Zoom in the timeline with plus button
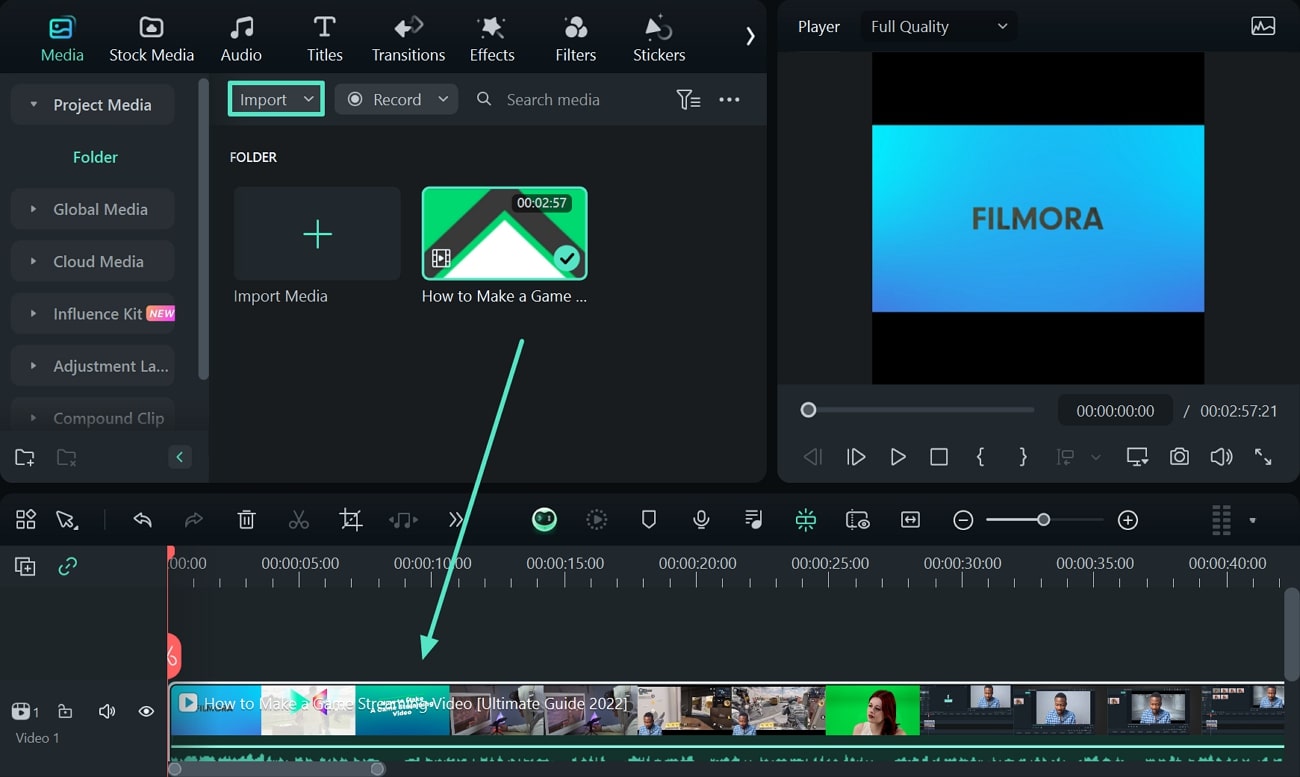Image resolution: width=1300 pixels, height=777 pixels. [1128, 520]
